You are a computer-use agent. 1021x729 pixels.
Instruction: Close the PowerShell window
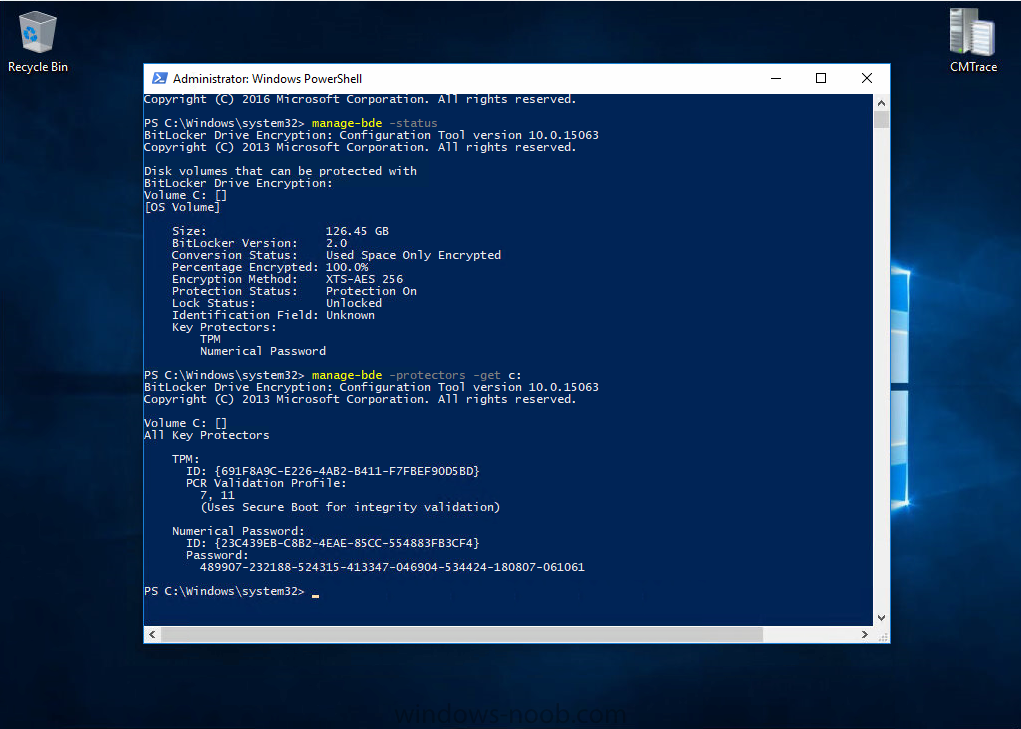pyautogui.click(x=867, y=79)
